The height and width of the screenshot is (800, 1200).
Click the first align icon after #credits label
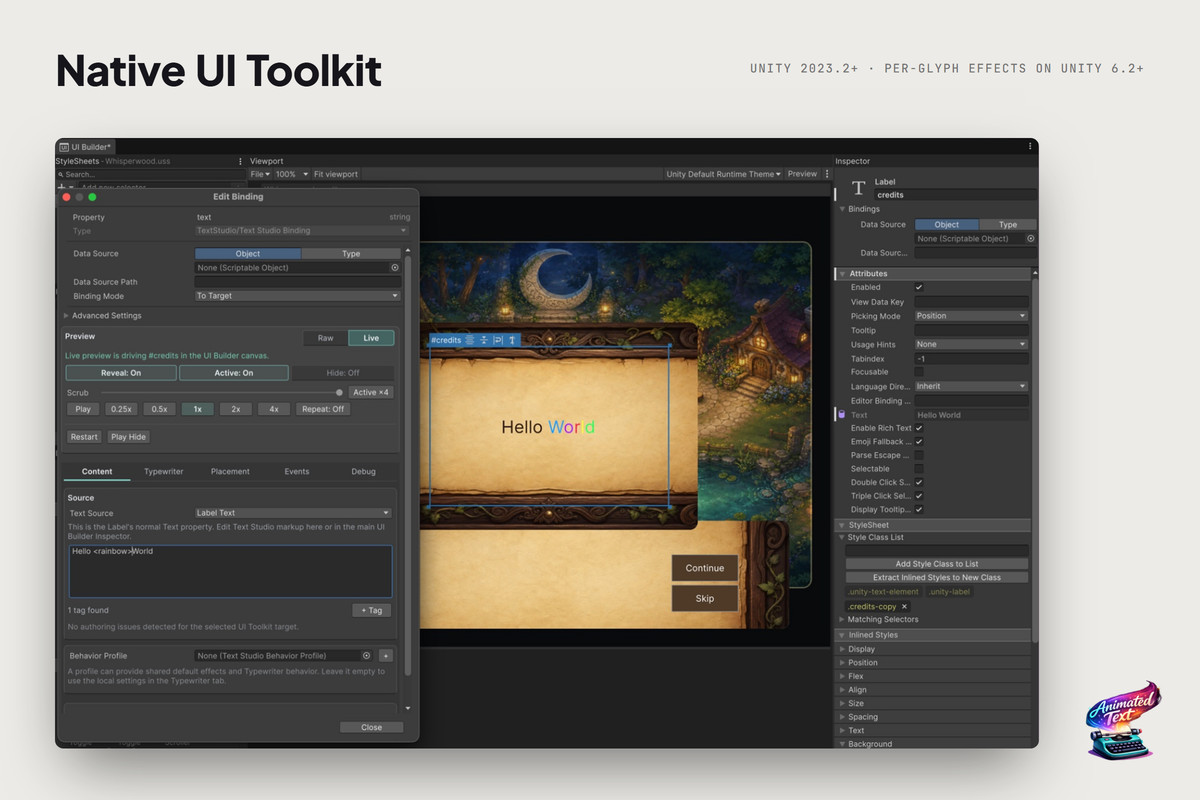[x=470, y=340]
